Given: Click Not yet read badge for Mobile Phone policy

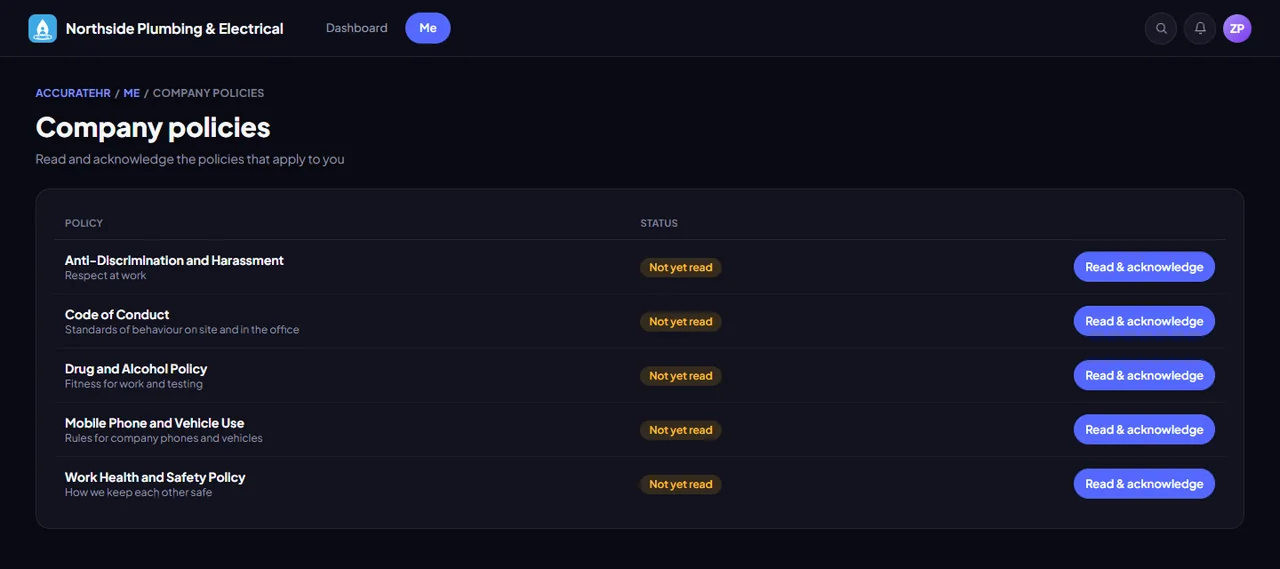Looking at the screenshot, I should [681, 430].
